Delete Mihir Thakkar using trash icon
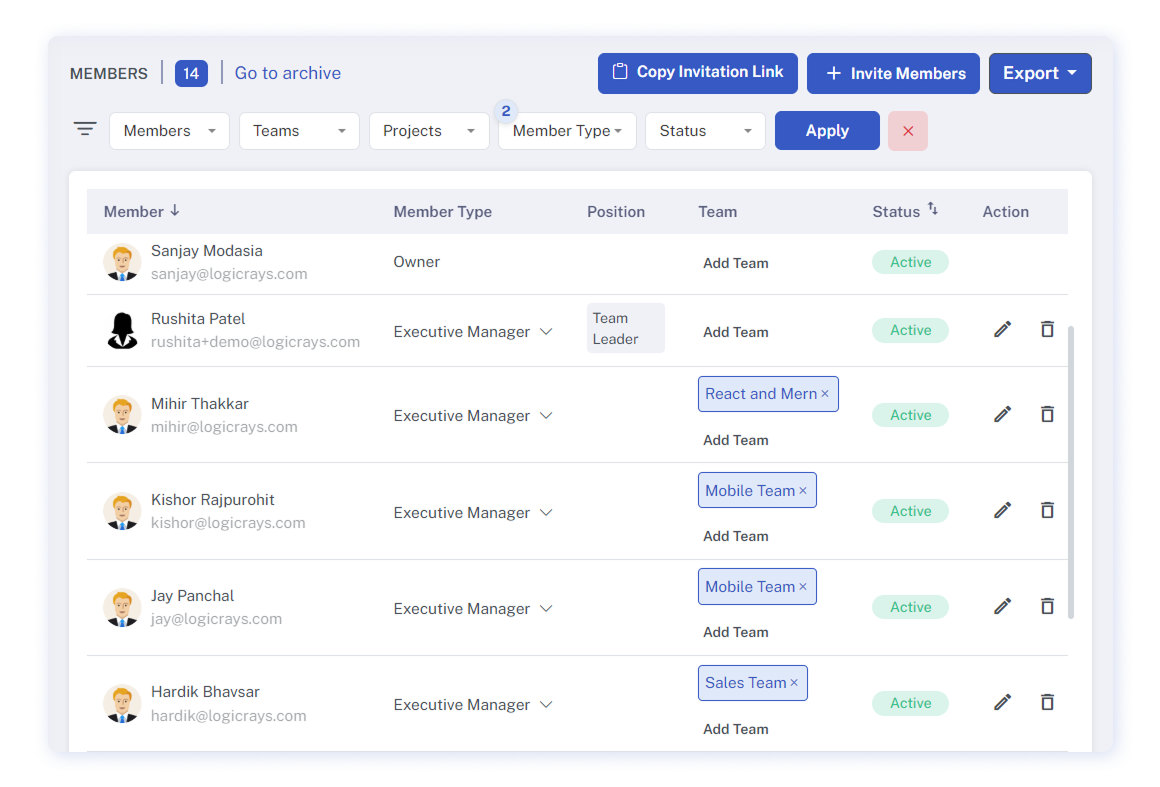1160x787 pixels. pyautogui.click(x=1047, y=414)
